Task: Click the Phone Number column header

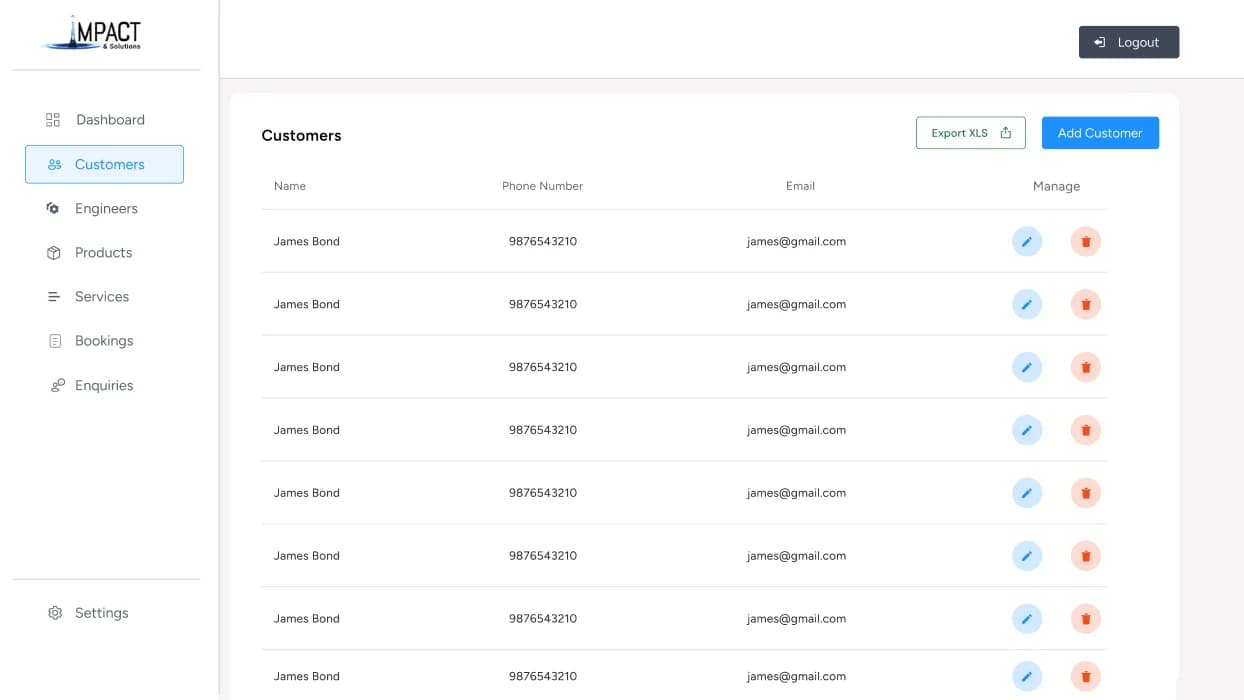Action: click(542, 186)
